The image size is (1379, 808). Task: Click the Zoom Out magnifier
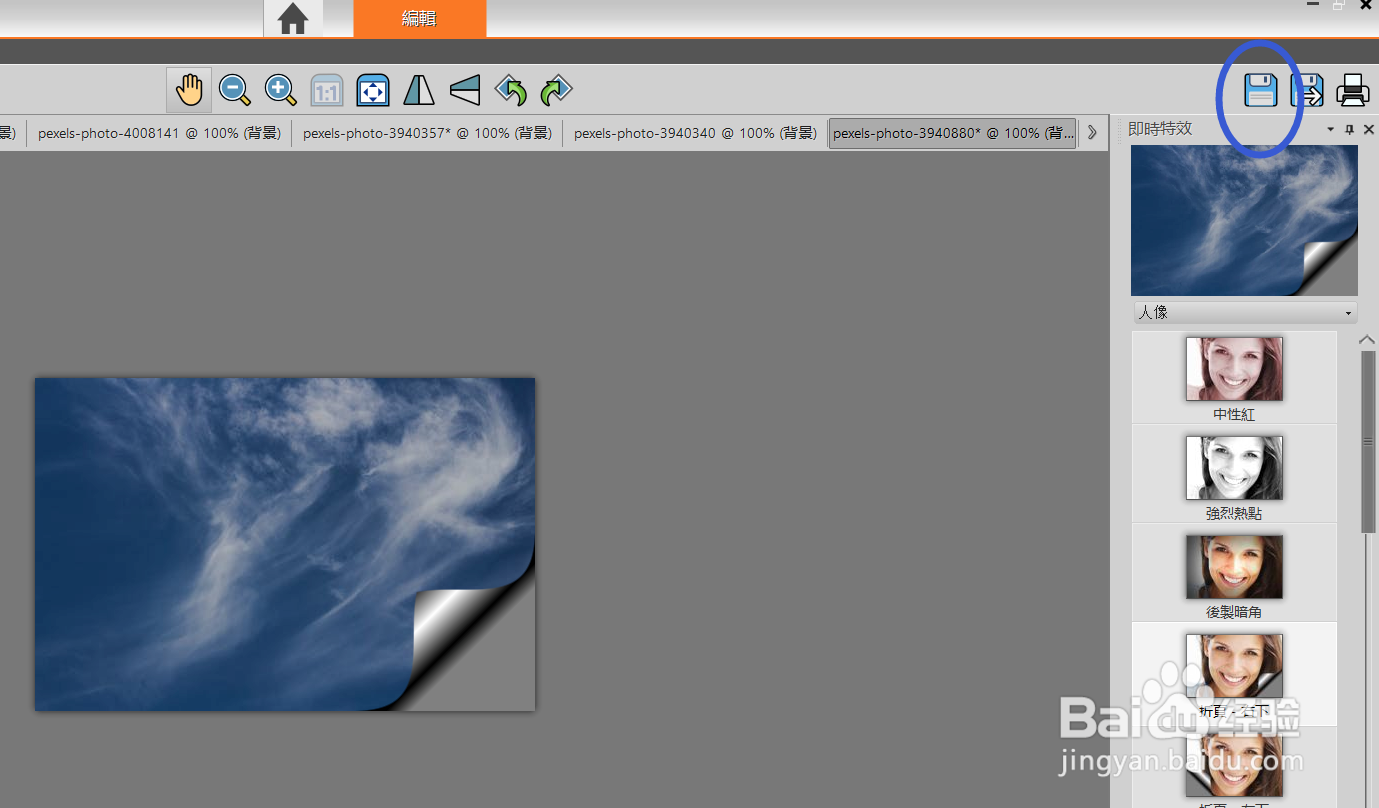[235, 91]
